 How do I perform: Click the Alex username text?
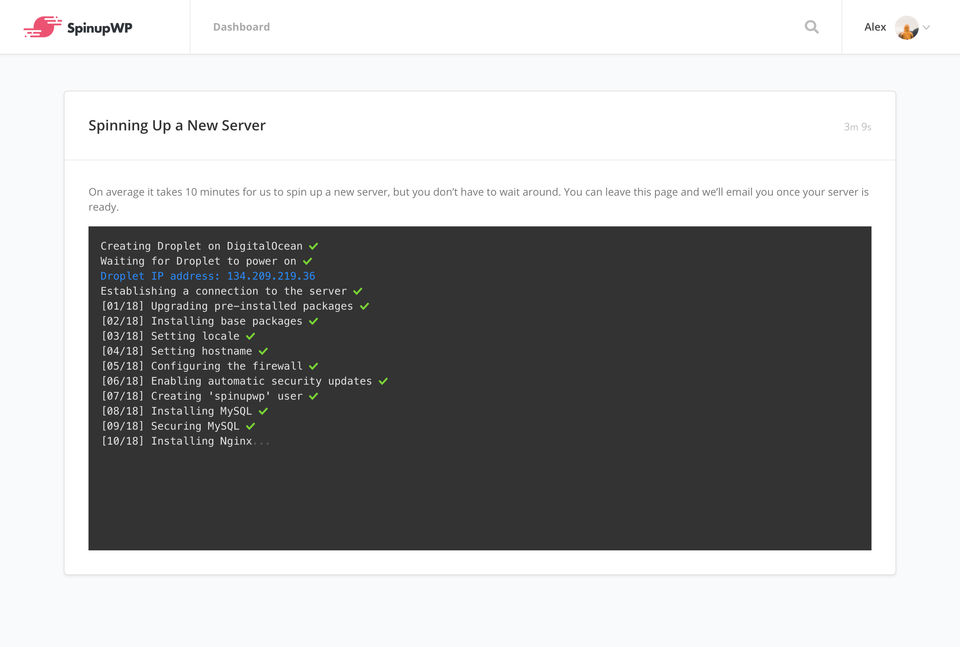pyautogui.click(x=875, y=27)
